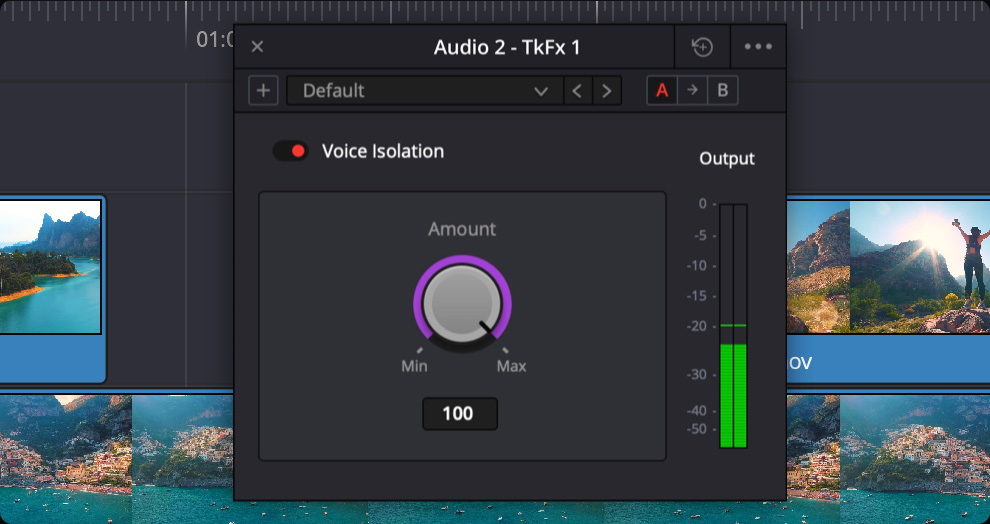990x524 pixels.
Task: Click the Output level meter
Action: click(x=733, y=325)
